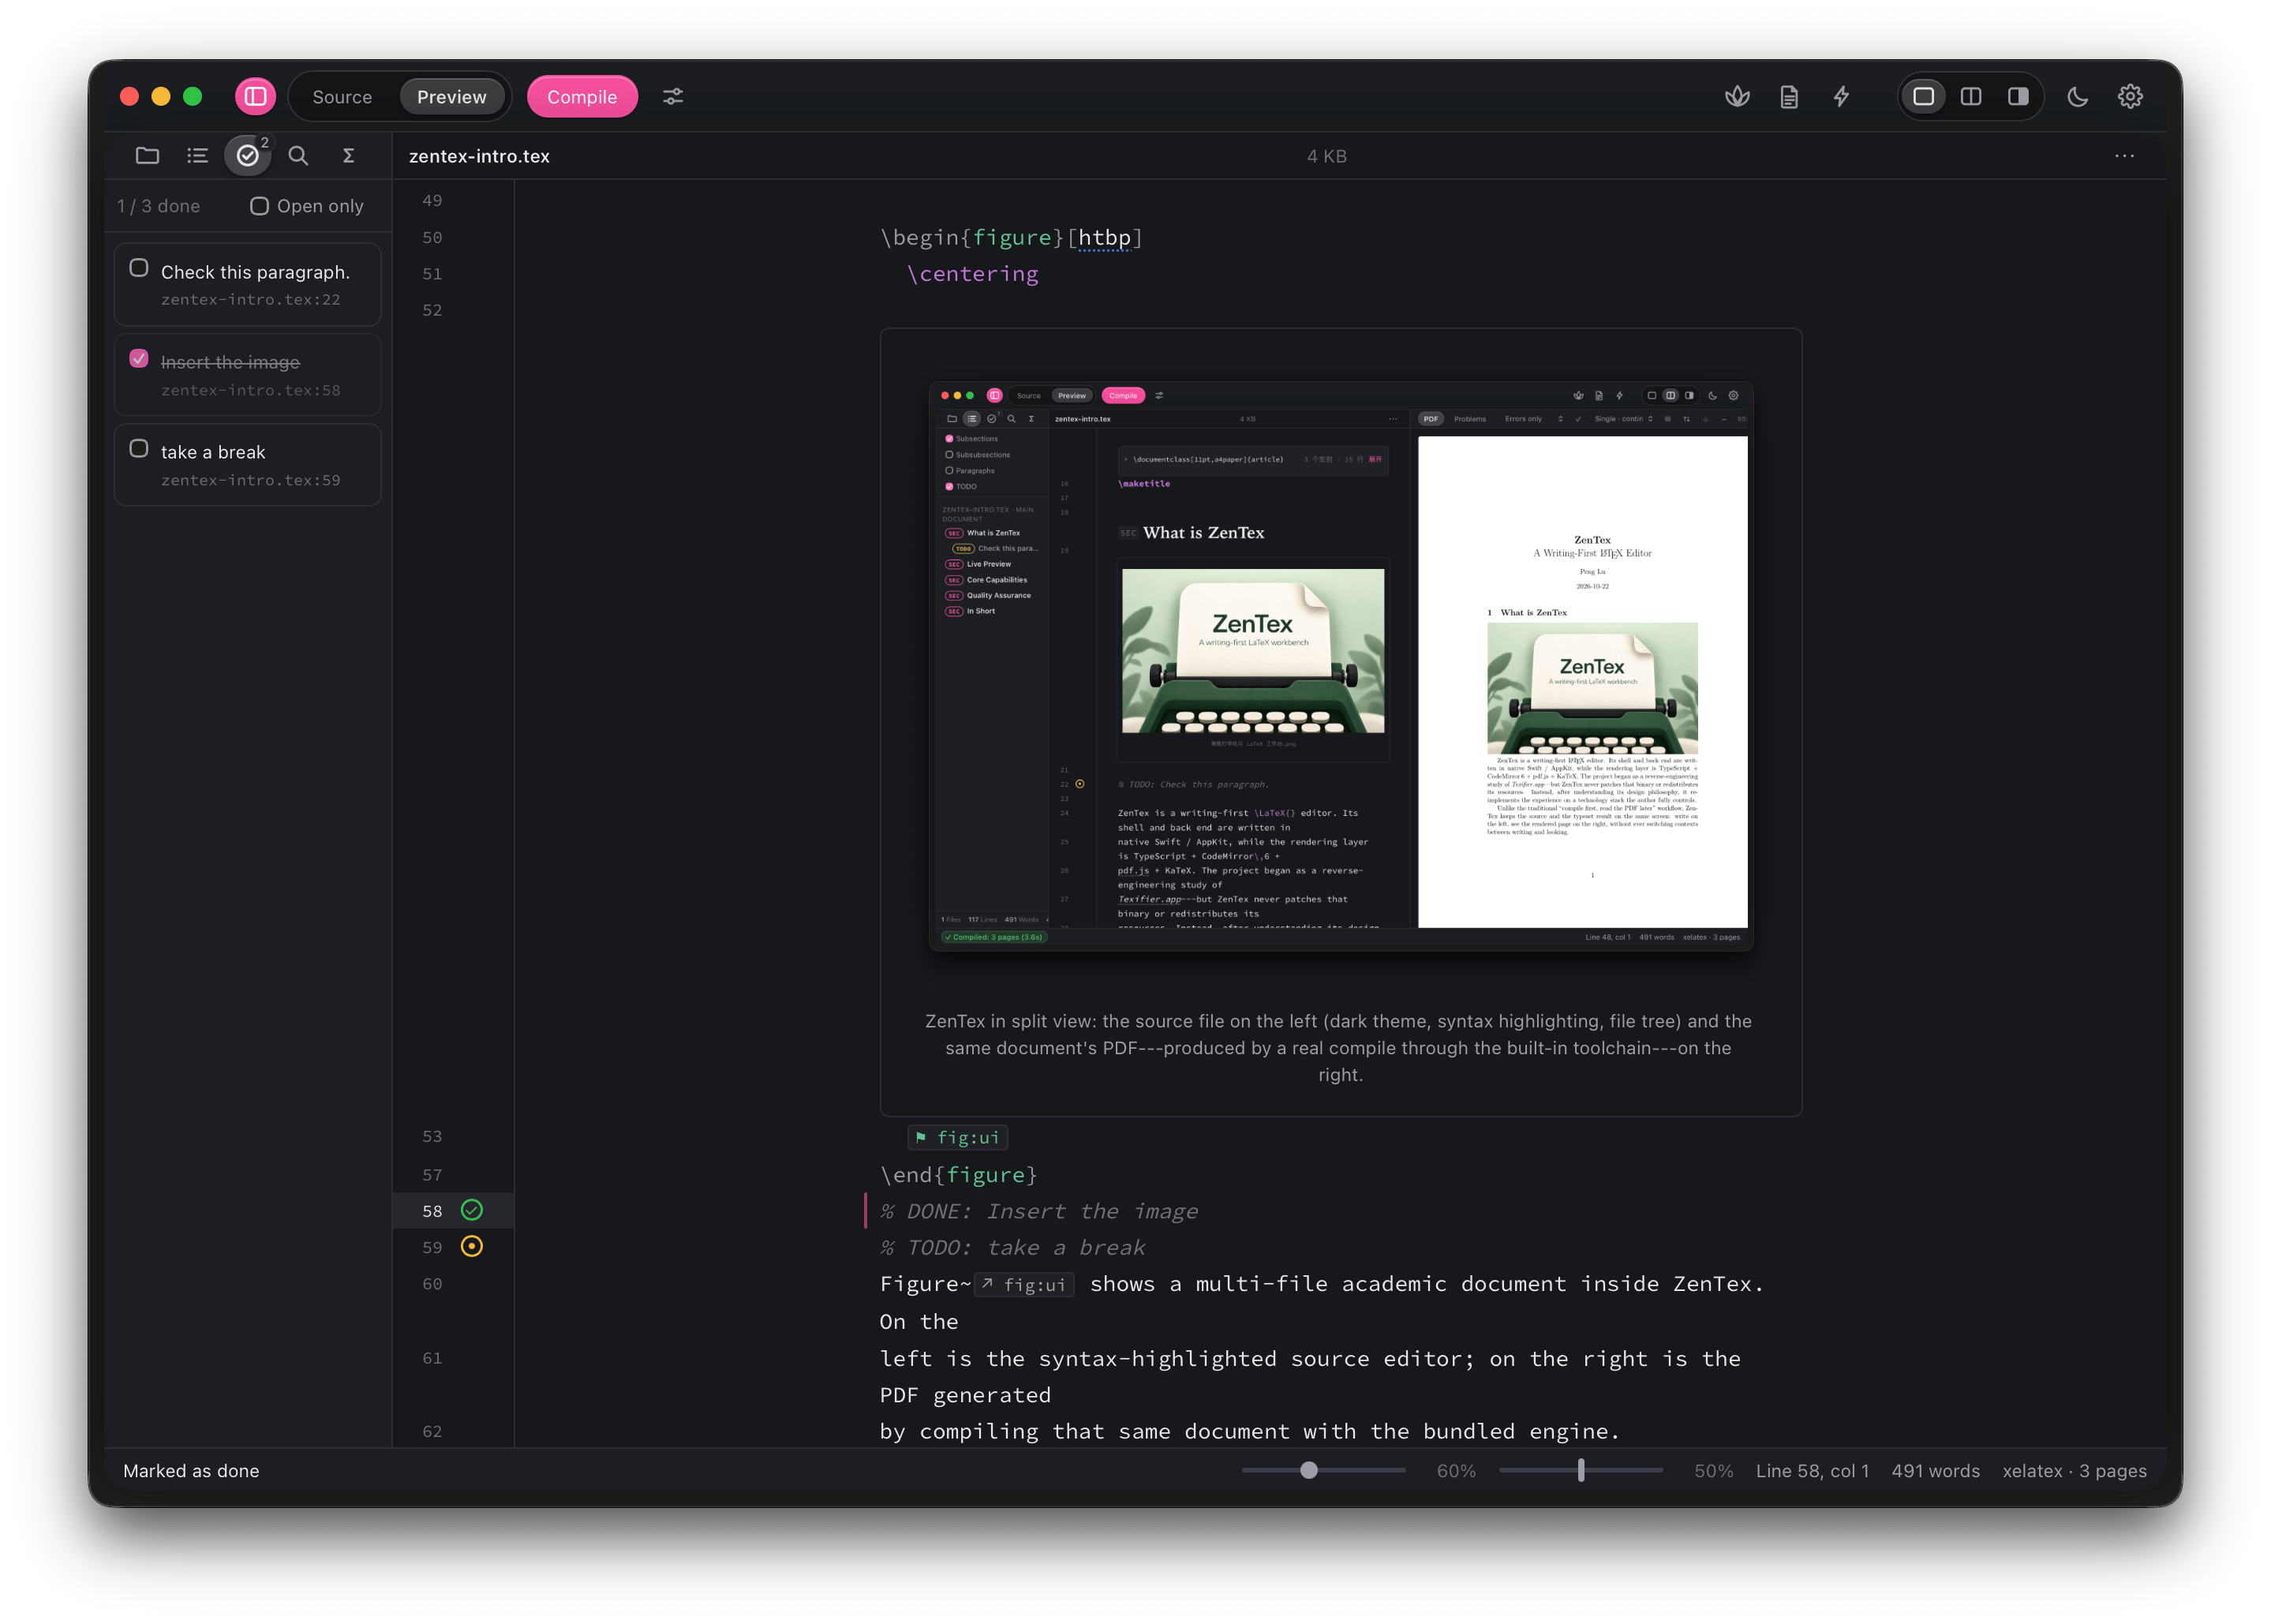Screen dimensions: 2271x1624
Task: Check off 'Check this paragraph.' task
Action: tap(139, 268)
